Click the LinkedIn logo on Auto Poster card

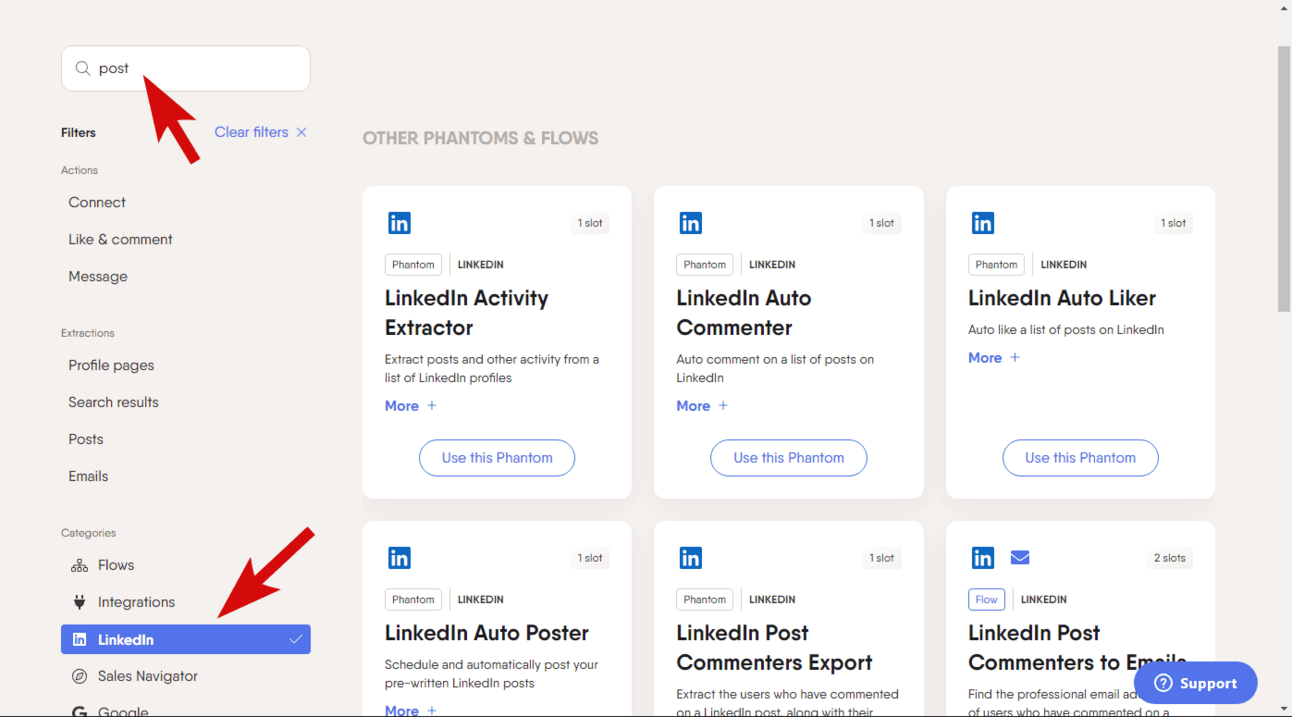(399, 557)
